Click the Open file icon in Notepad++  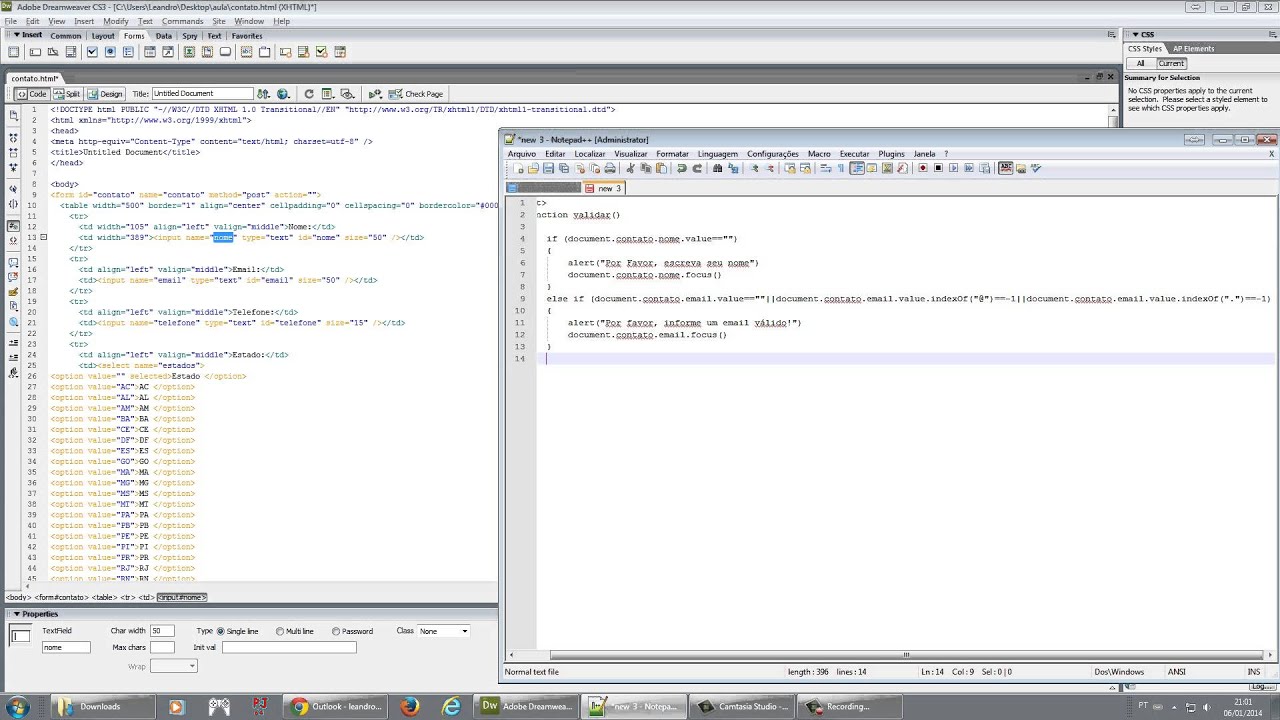(533, 168)
